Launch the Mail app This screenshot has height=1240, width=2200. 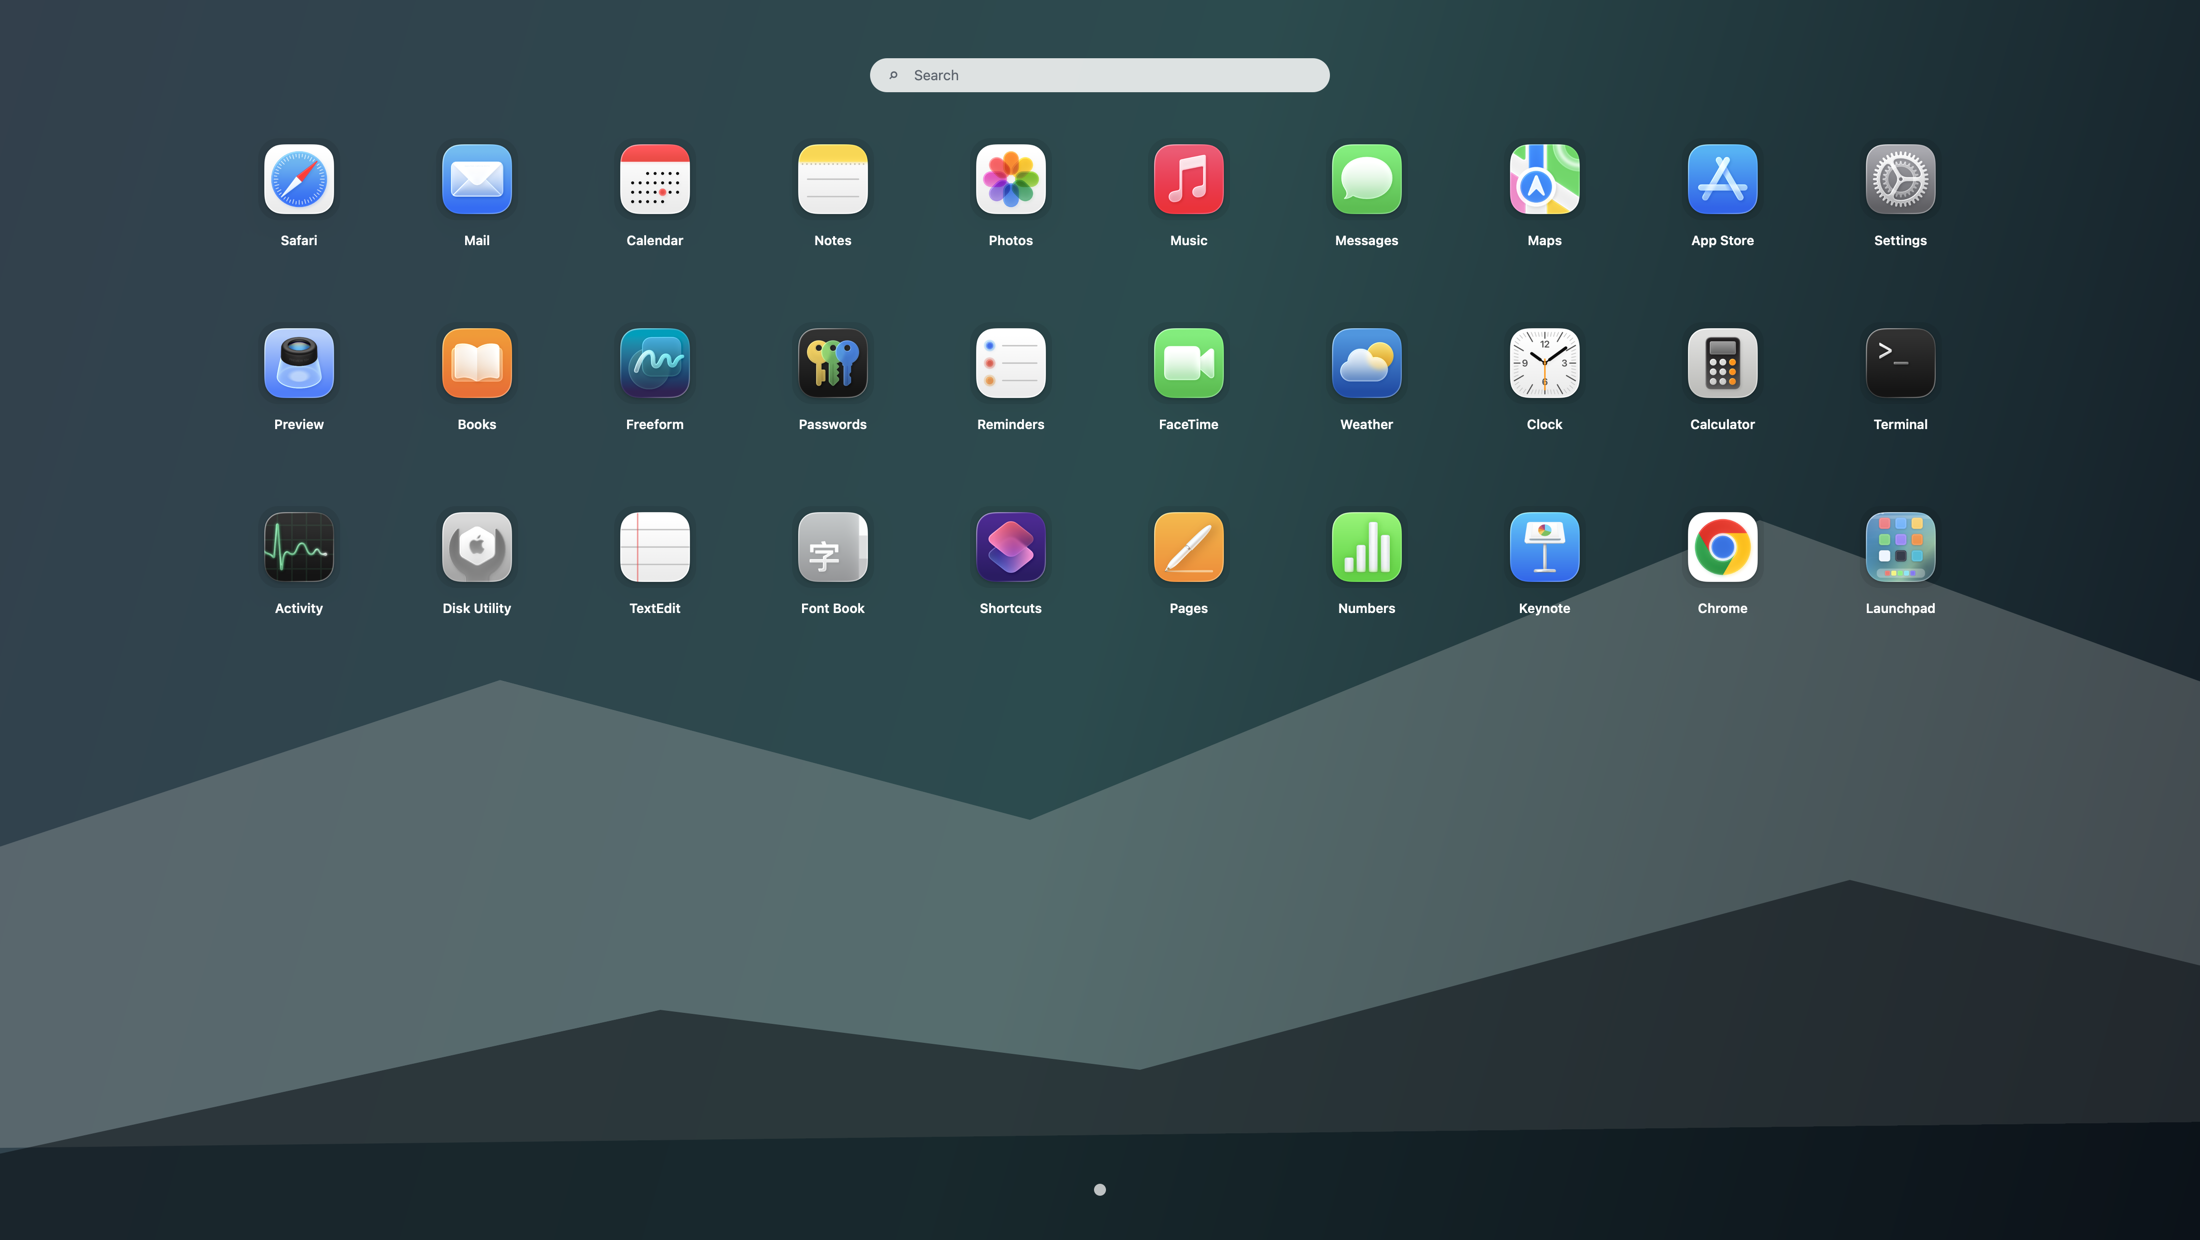[x=477, y=179]
